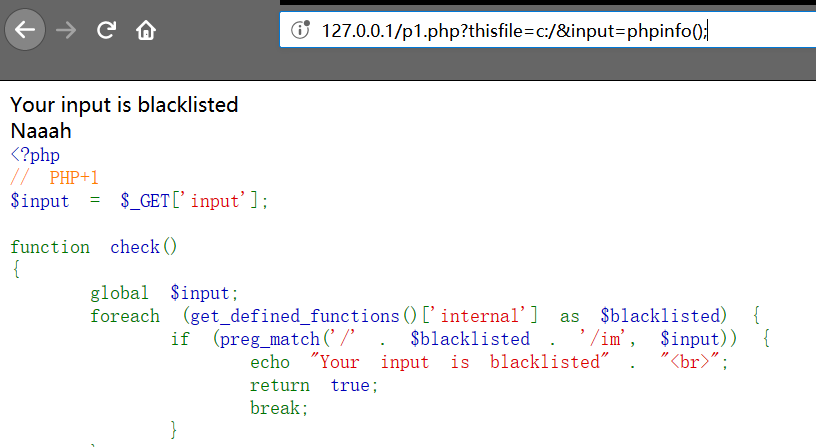
Task: Click the closing brace below 'break;'
Action: click(x=175, y=431)
